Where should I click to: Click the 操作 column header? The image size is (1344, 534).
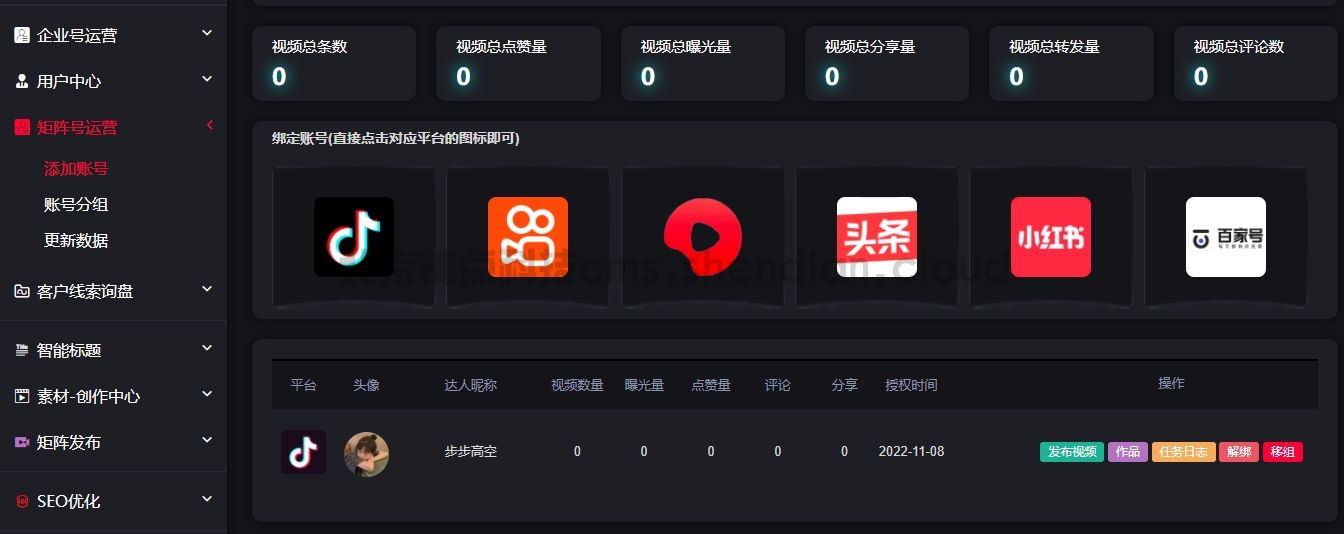point(1171,384)
